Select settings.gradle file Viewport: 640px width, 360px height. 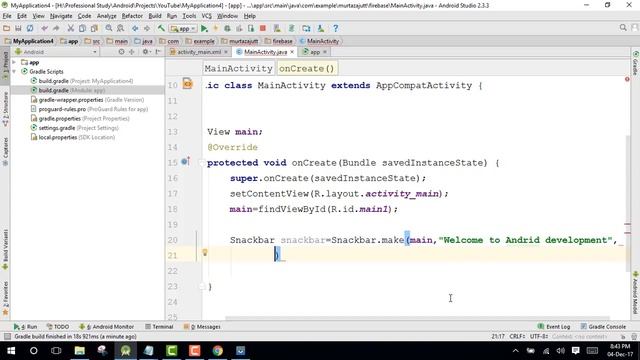[x=75, y=128]
